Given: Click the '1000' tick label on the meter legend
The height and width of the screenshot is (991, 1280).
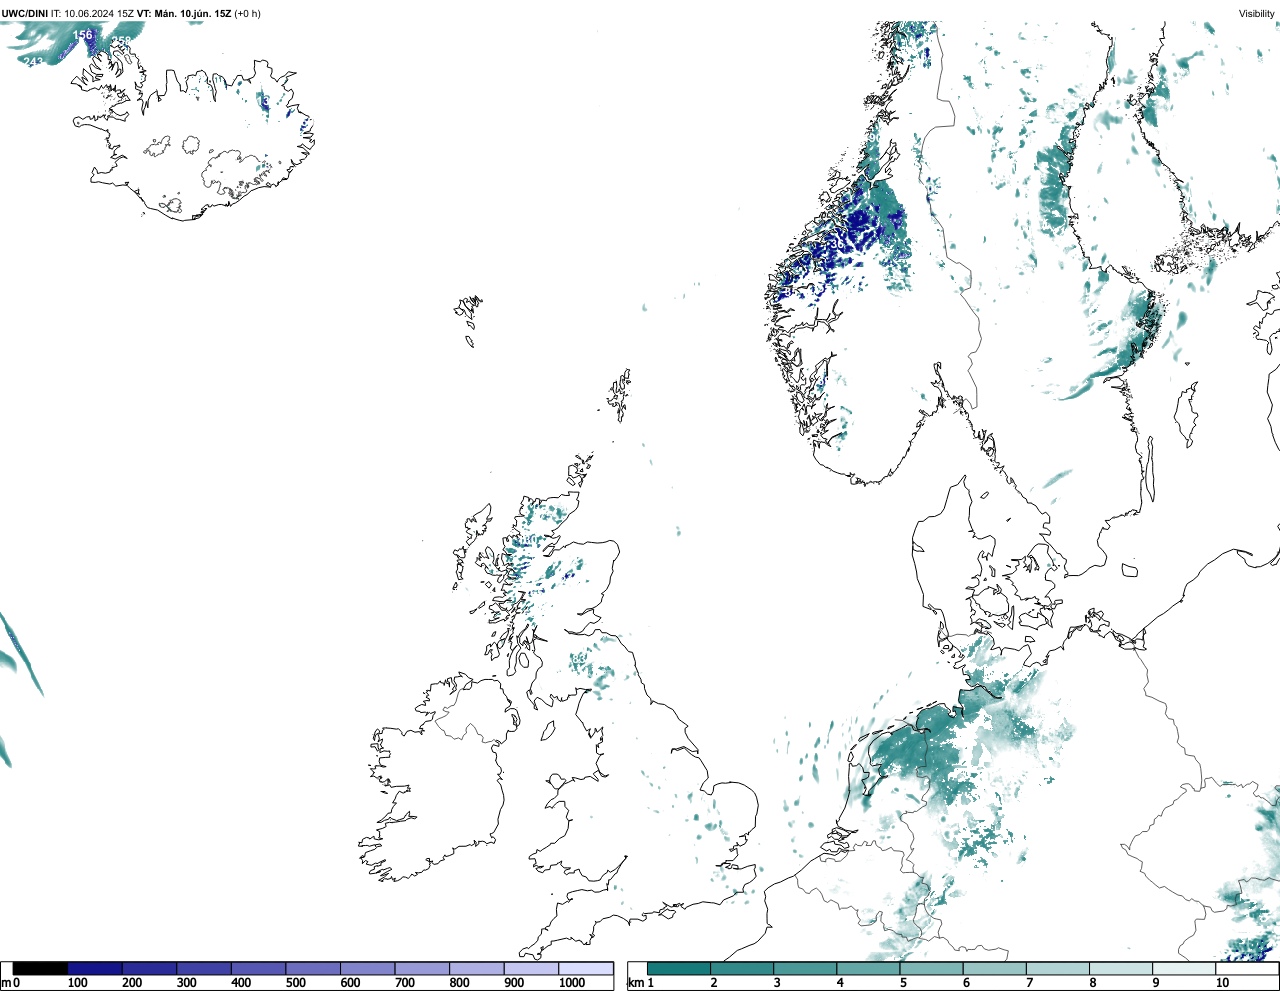Looking at the screenshot, I should 572,983.
